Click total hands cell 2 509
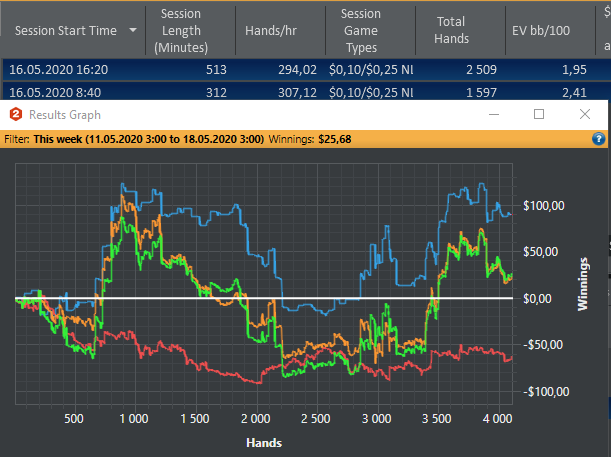 pyautogui.click(x=481, y=70)
